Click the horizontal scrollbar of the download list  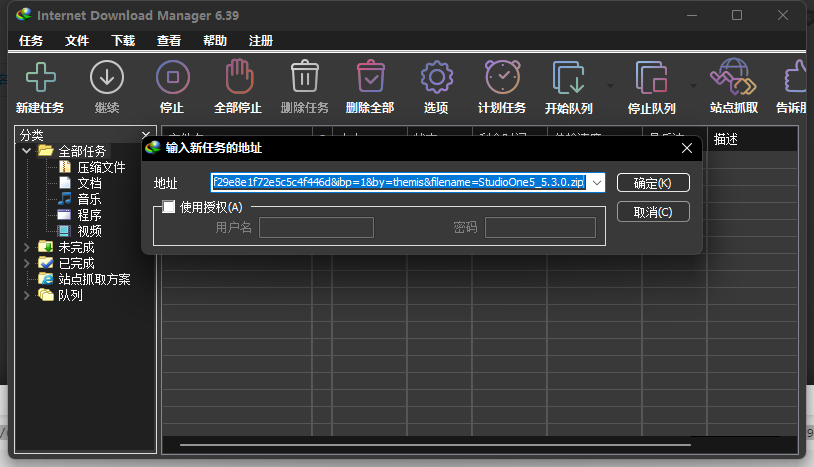coord(435,445)
